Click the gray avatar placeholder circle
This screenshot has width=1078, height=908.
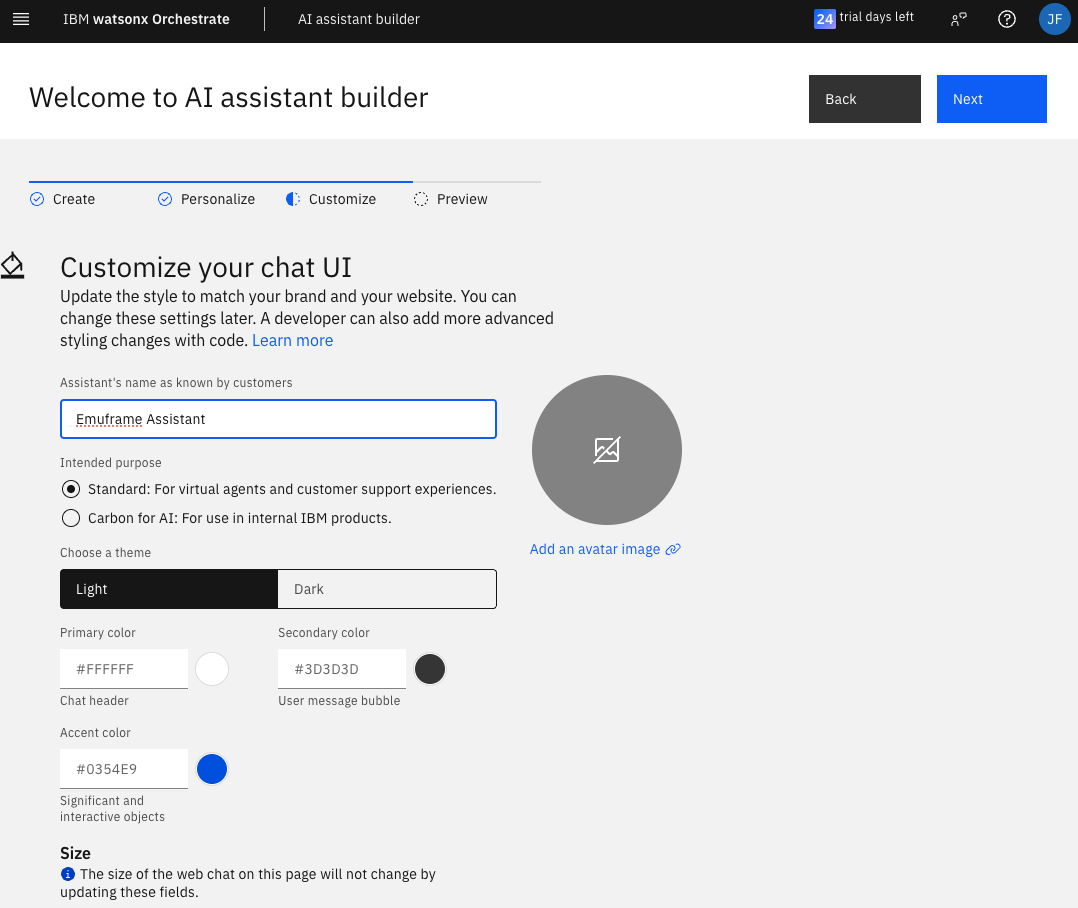click(607, 450)
